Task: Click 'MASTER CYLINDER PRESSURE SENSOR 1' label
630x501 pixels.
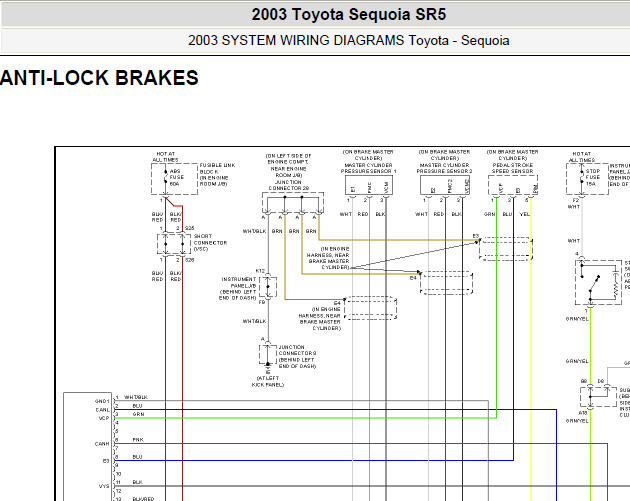Action: point(368,168)
